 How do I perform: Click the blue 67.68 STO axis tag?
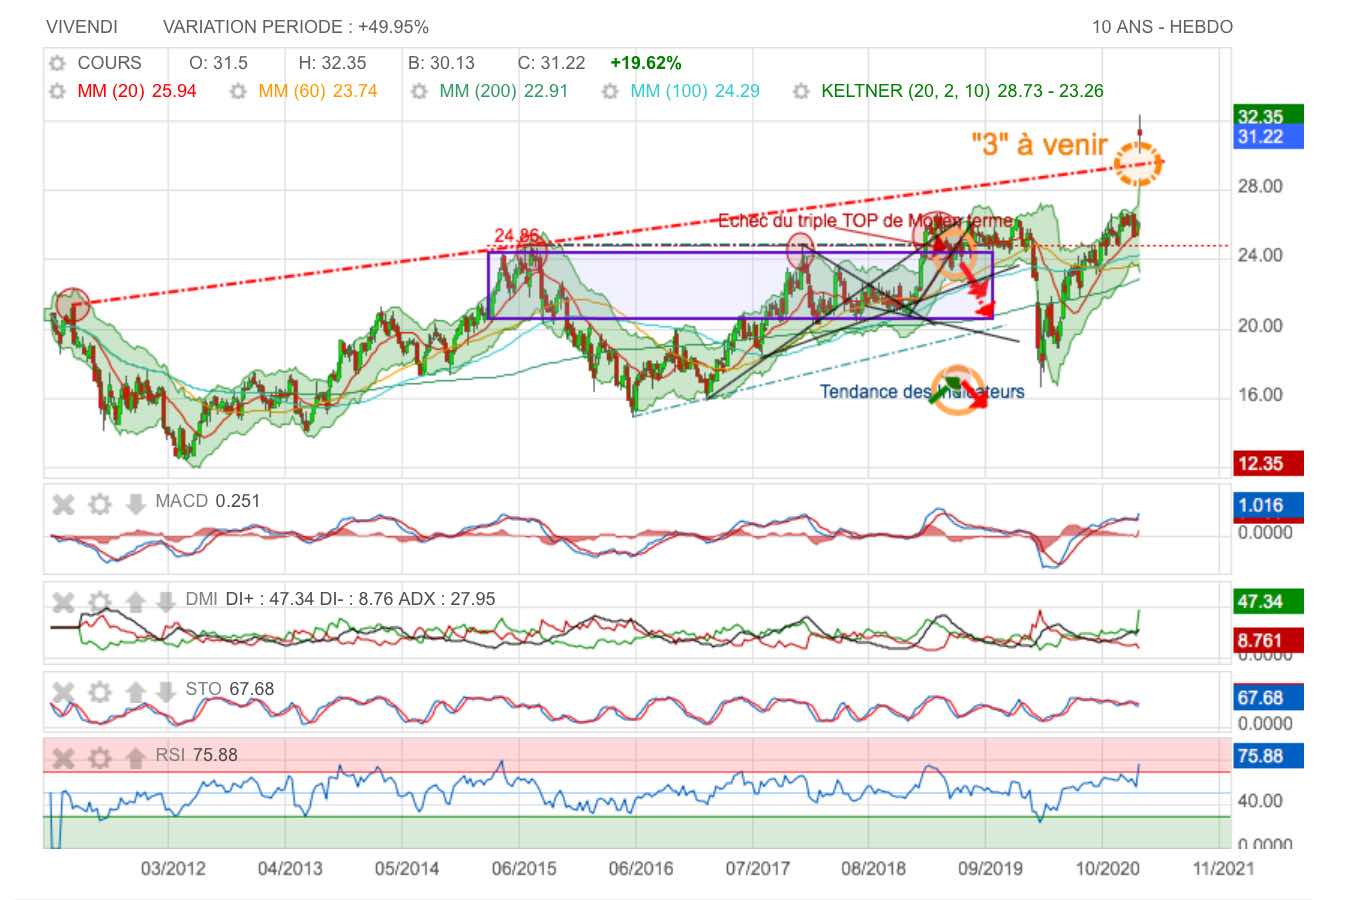click(x=1268, y=697)
